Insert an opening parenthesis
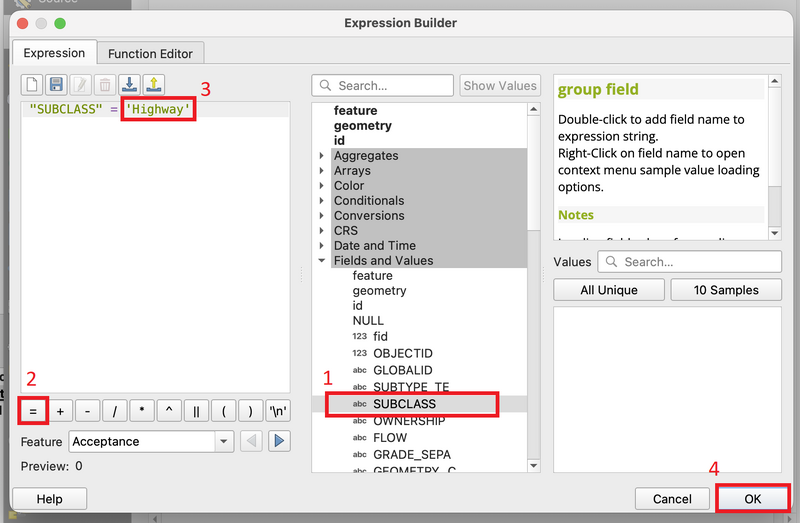The width and height of the screenshot is (800, 523). point(223,411)
